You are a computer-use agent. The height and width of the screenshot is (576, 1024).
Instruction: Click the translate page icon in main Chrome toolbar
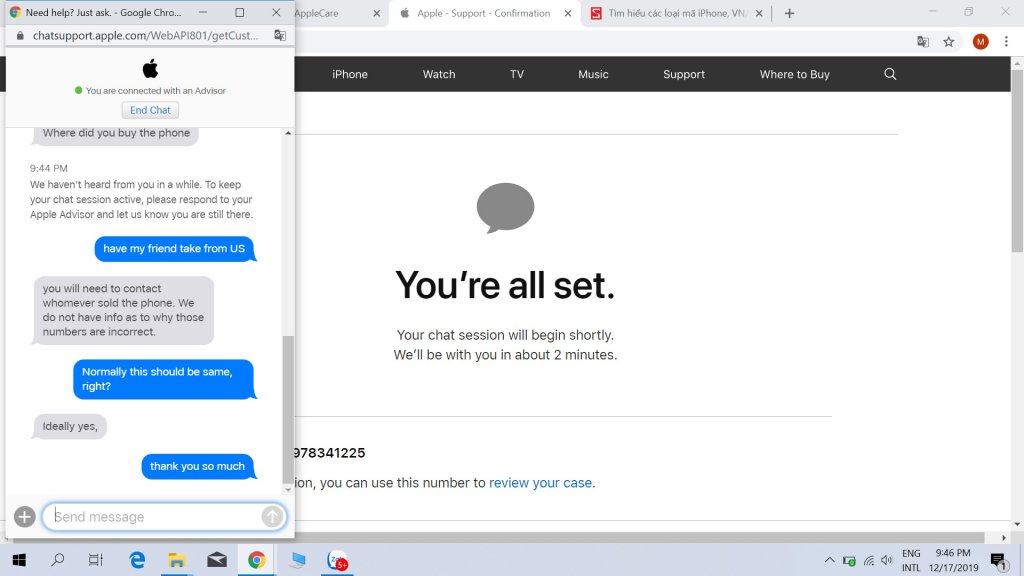pos(923,42)
